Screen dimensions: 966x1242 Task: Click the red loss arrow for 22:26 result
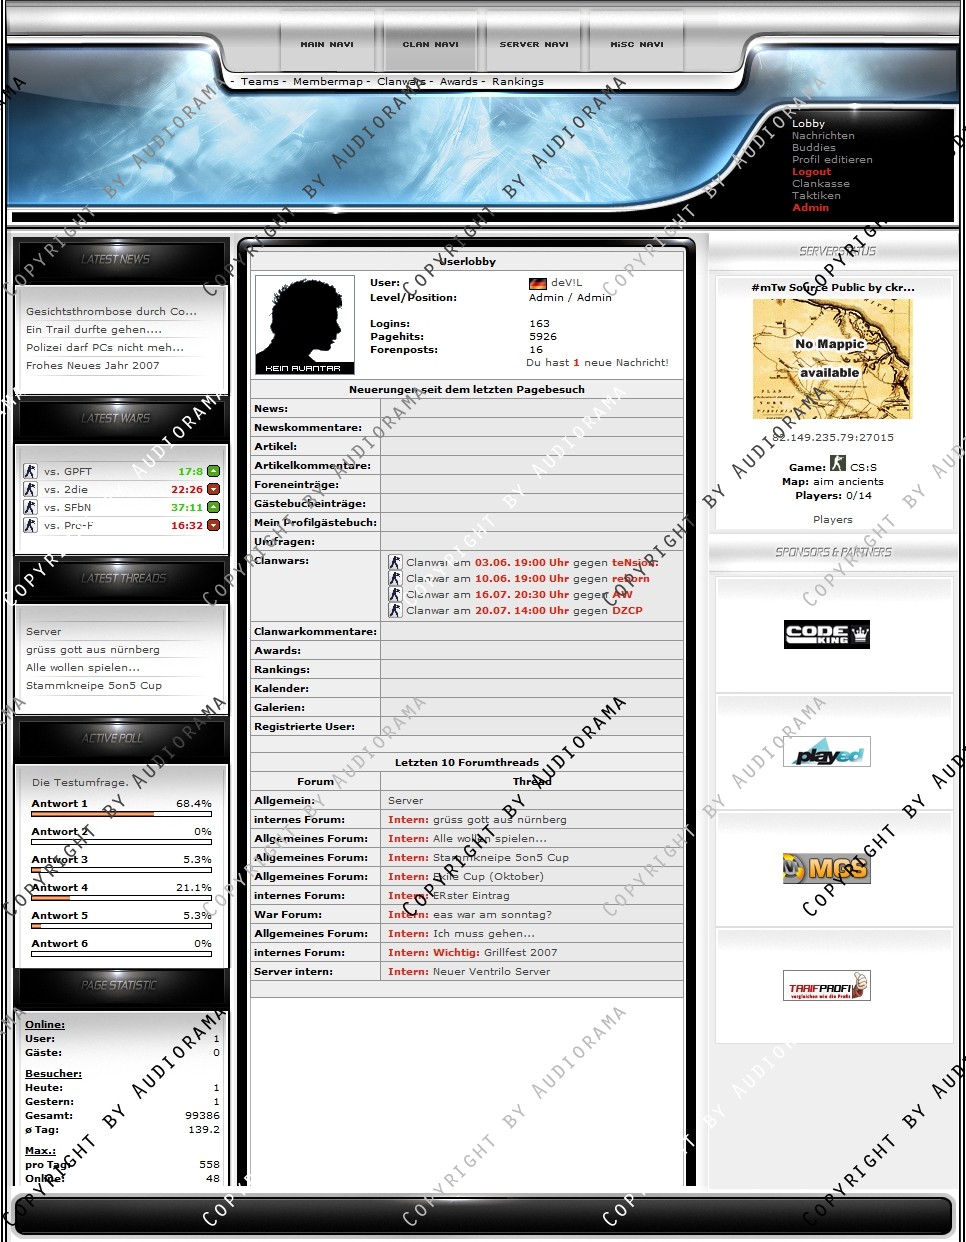pos(213,489)
